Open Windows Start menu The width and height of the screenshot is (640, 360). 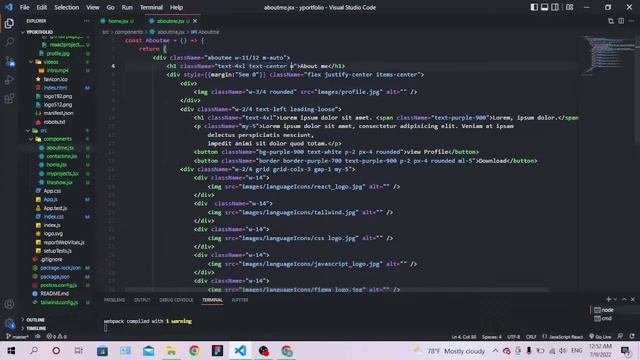(x=11, y=351)
